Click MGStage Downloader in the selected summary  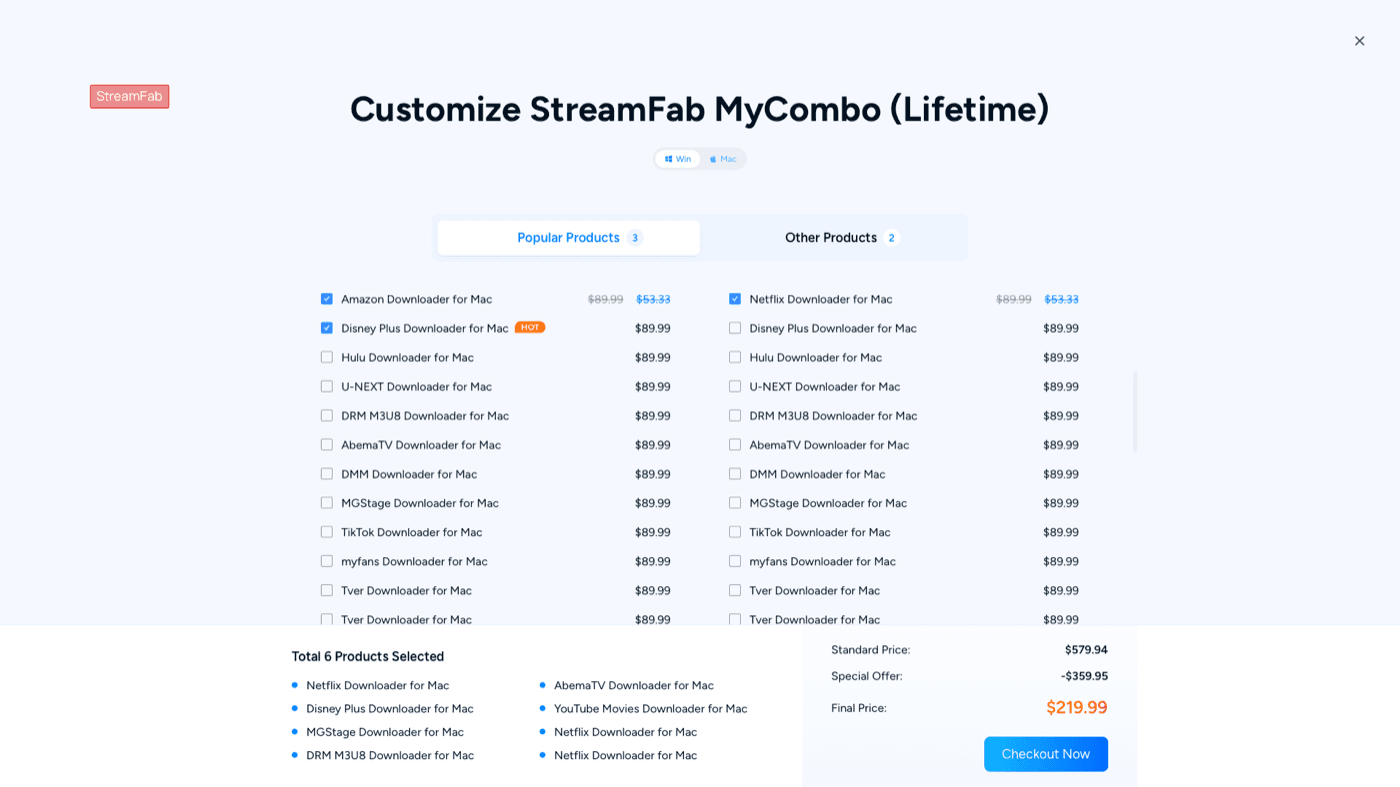[x=385, y=732]
